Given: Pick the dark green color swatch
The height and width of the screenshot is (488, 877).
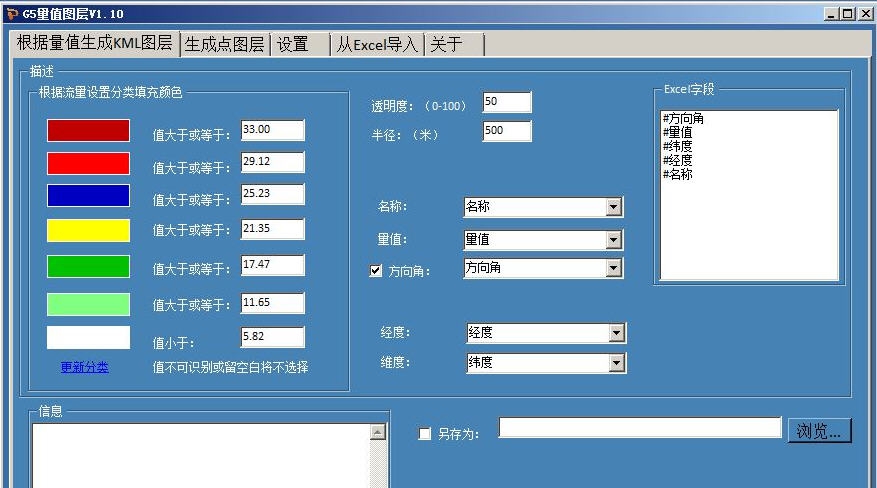Looking at the screenshot, I should tap(88, 266).
